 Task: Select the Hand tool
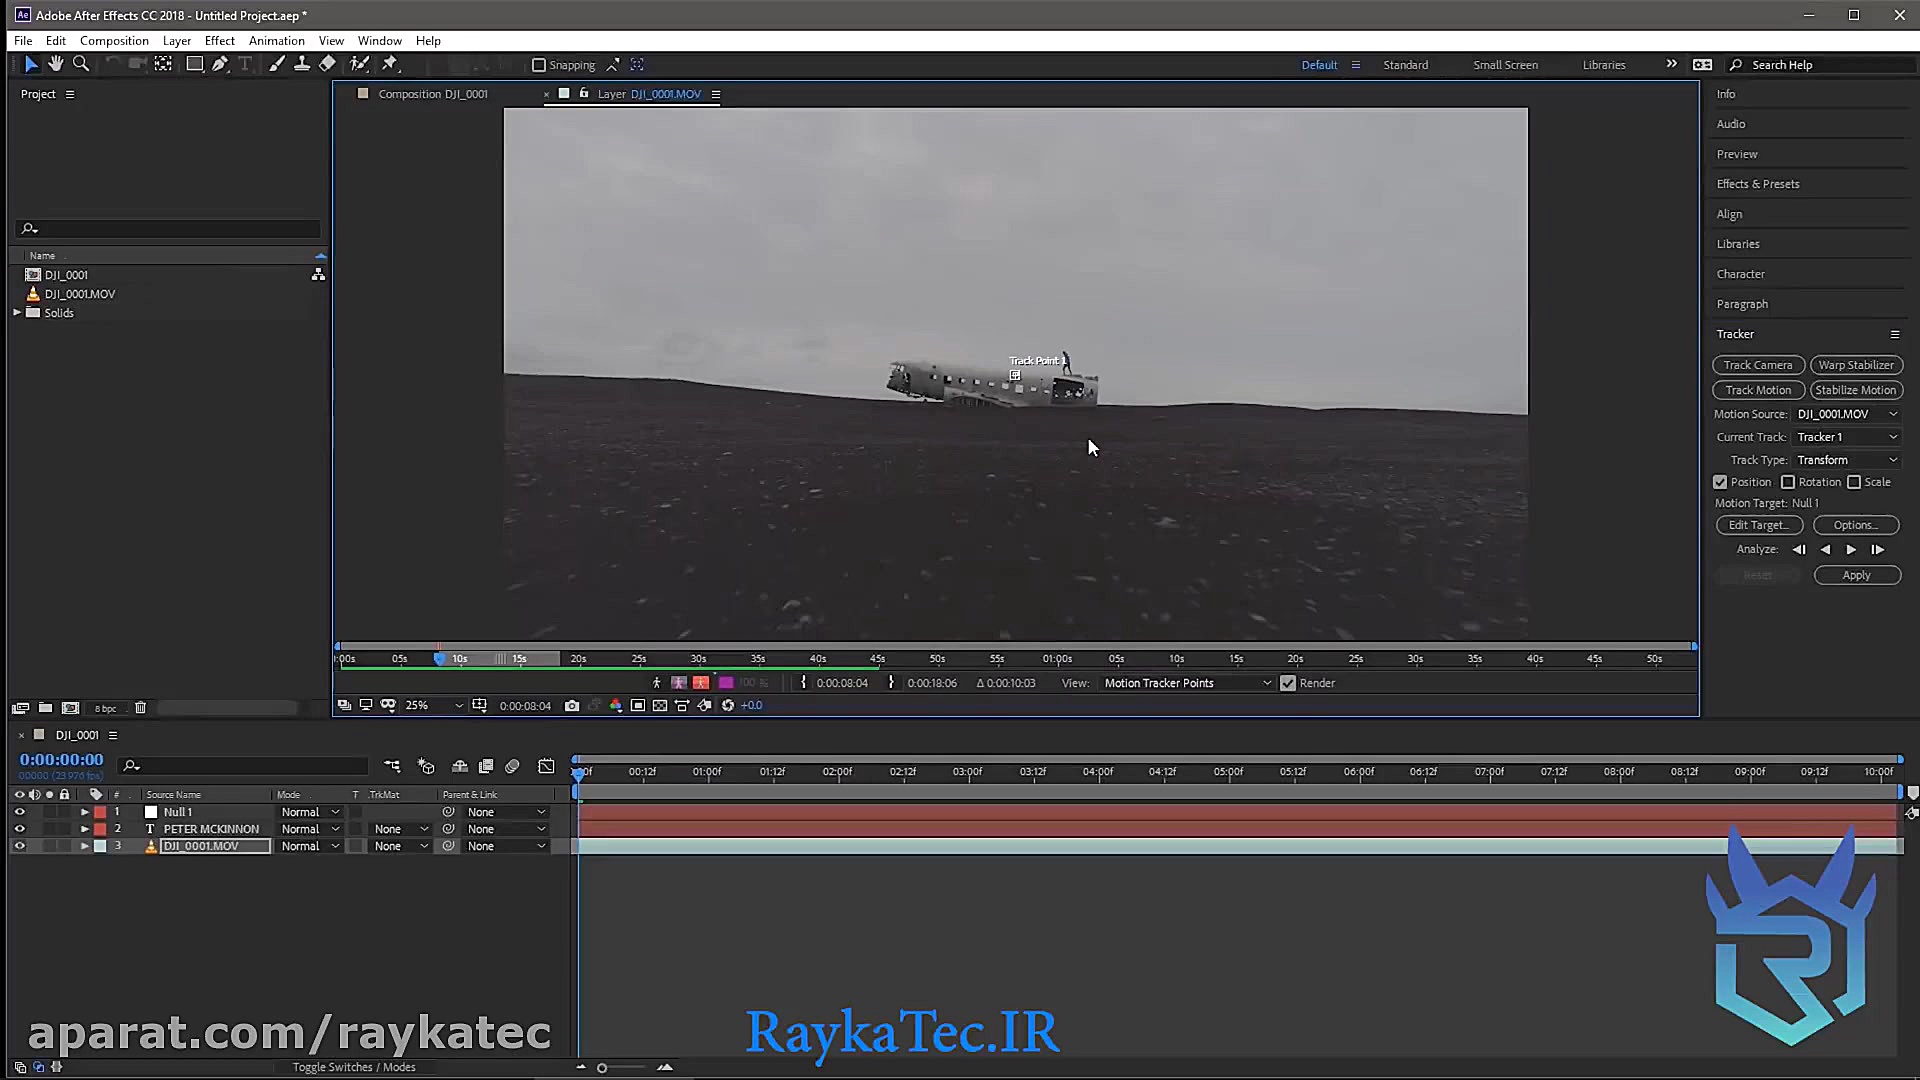click(x=56, y=63)
